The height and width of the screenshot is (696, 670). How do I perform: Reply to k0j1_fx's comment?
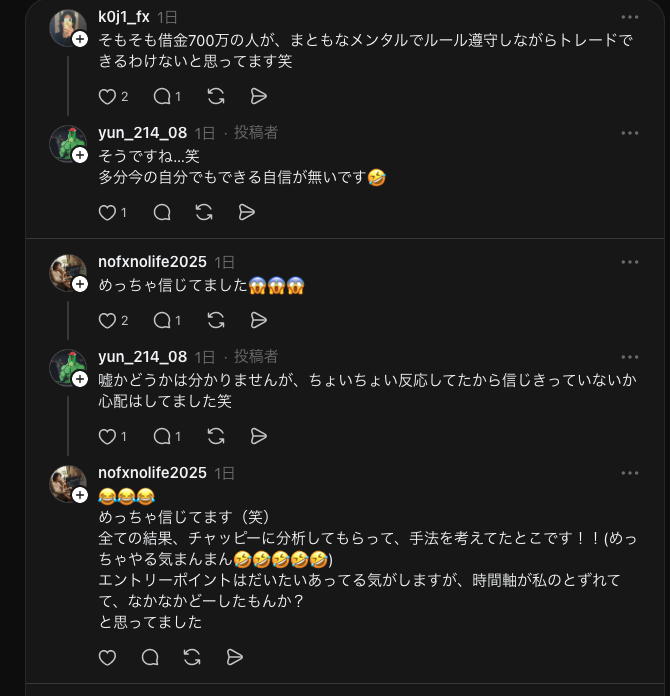tap(161, 97)
